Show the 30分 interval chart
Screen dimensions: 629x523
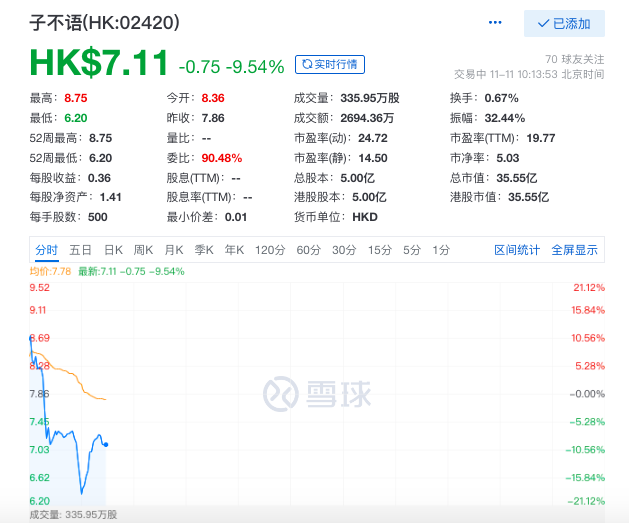pos(344,250)
